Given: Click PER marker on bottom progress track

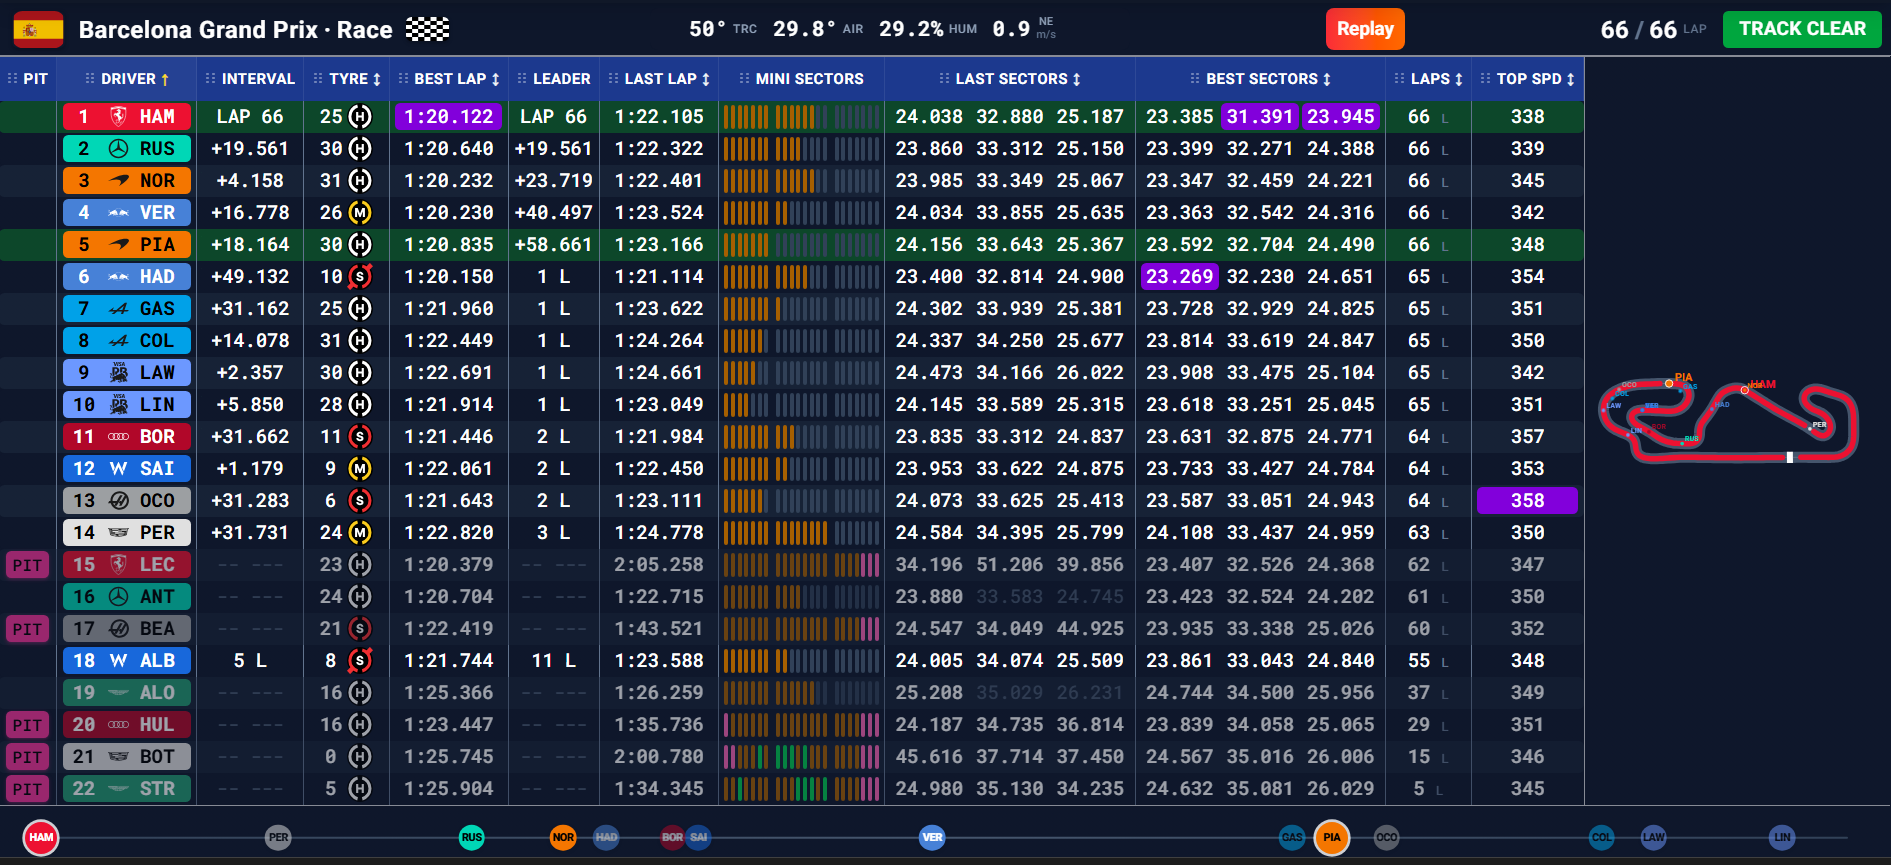Looking at the screenshot, I should (278, 837).
